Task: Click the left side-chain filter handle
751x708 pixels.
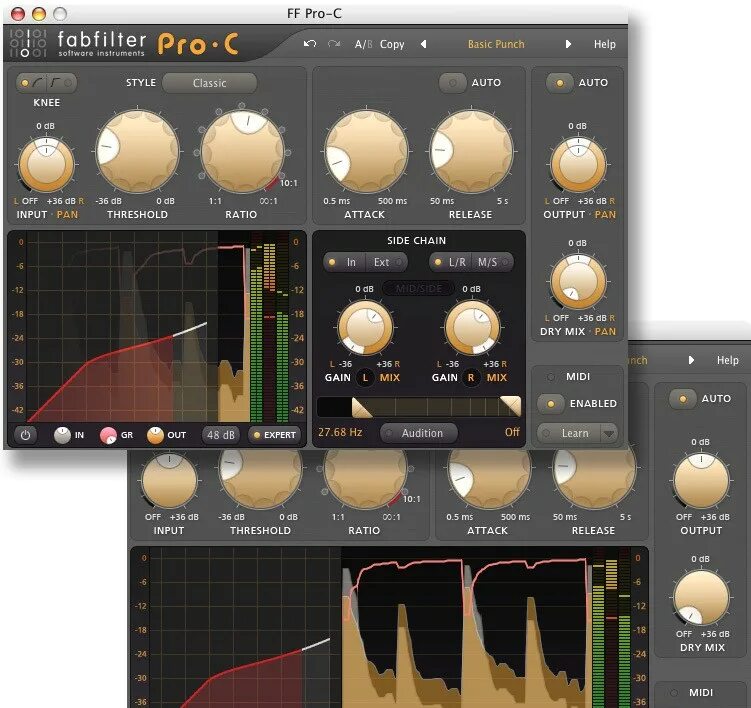Action: (x=362, y=408)
